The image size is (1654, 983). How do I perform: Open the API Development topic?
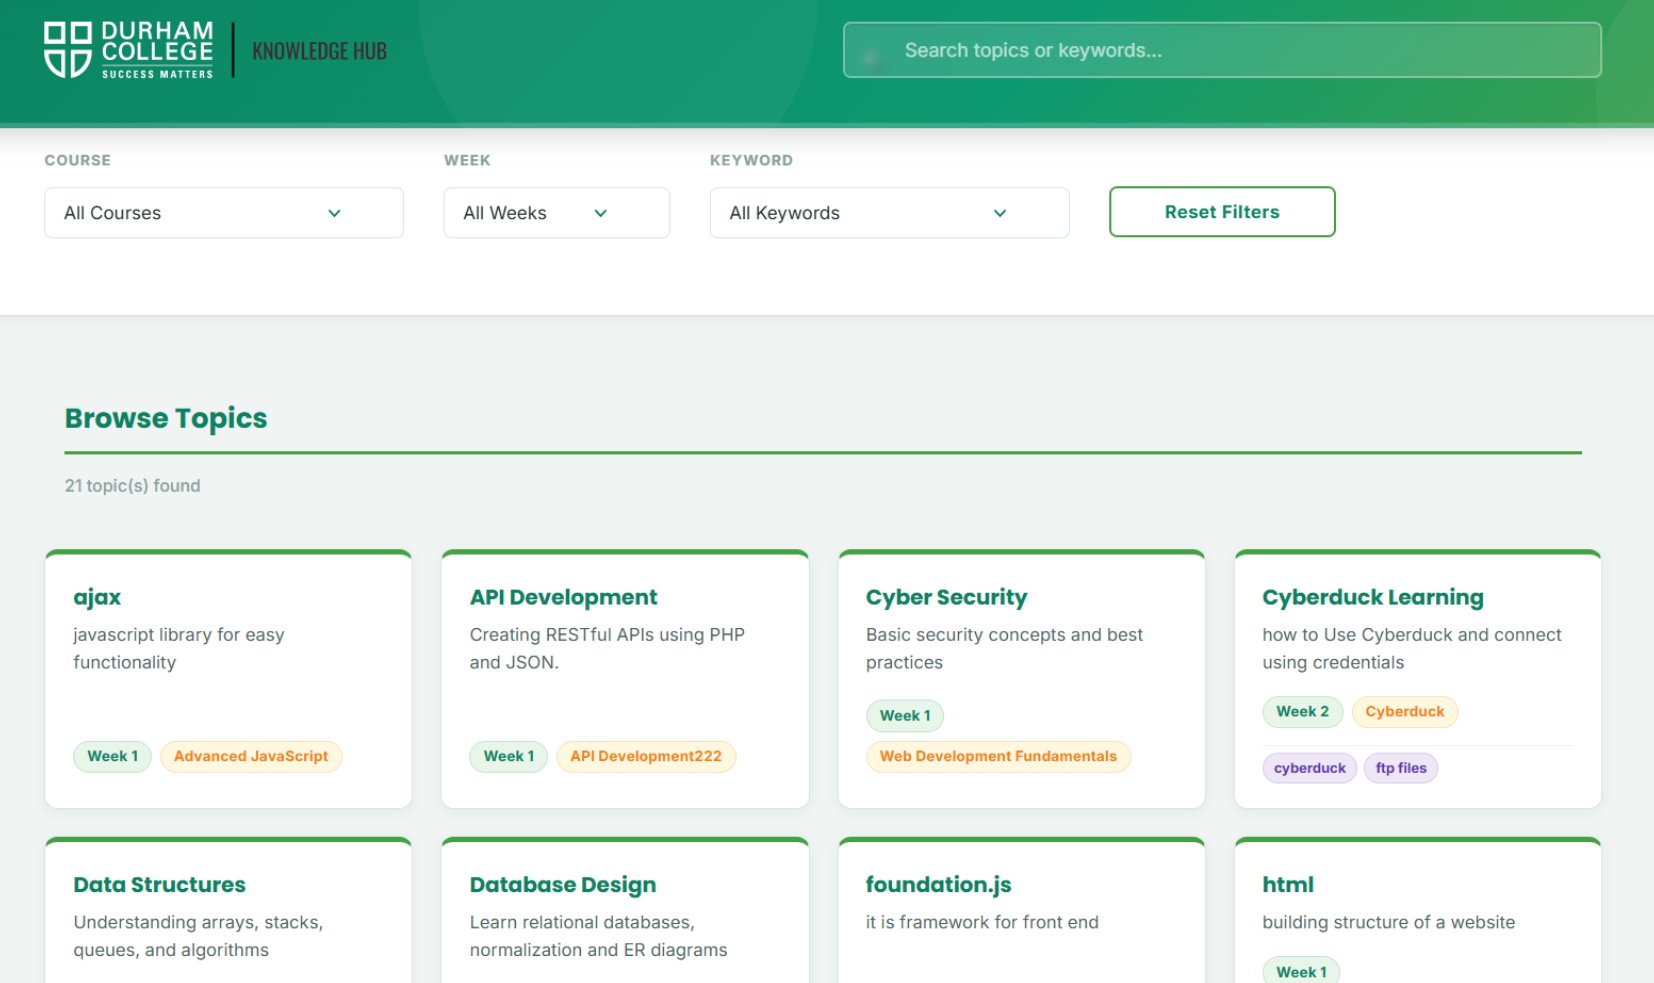click(x=564, y=597)
